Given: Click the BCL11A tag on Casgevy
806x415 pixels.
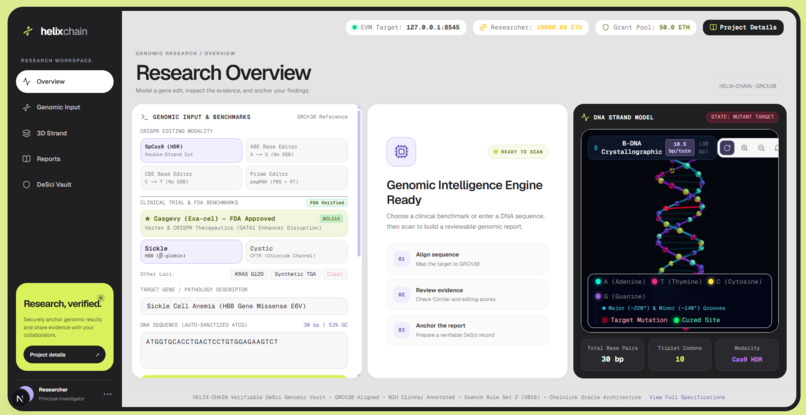Looking at the screenshot, I should click(x=332, y=219).
